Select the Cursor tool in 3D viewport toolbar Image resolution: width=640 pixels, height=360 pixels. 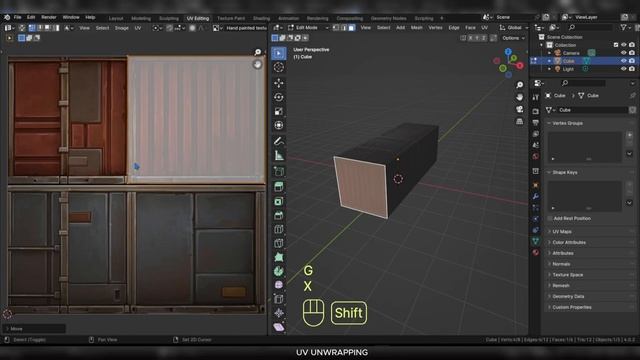pyautogui.click(x=279, y=67)
